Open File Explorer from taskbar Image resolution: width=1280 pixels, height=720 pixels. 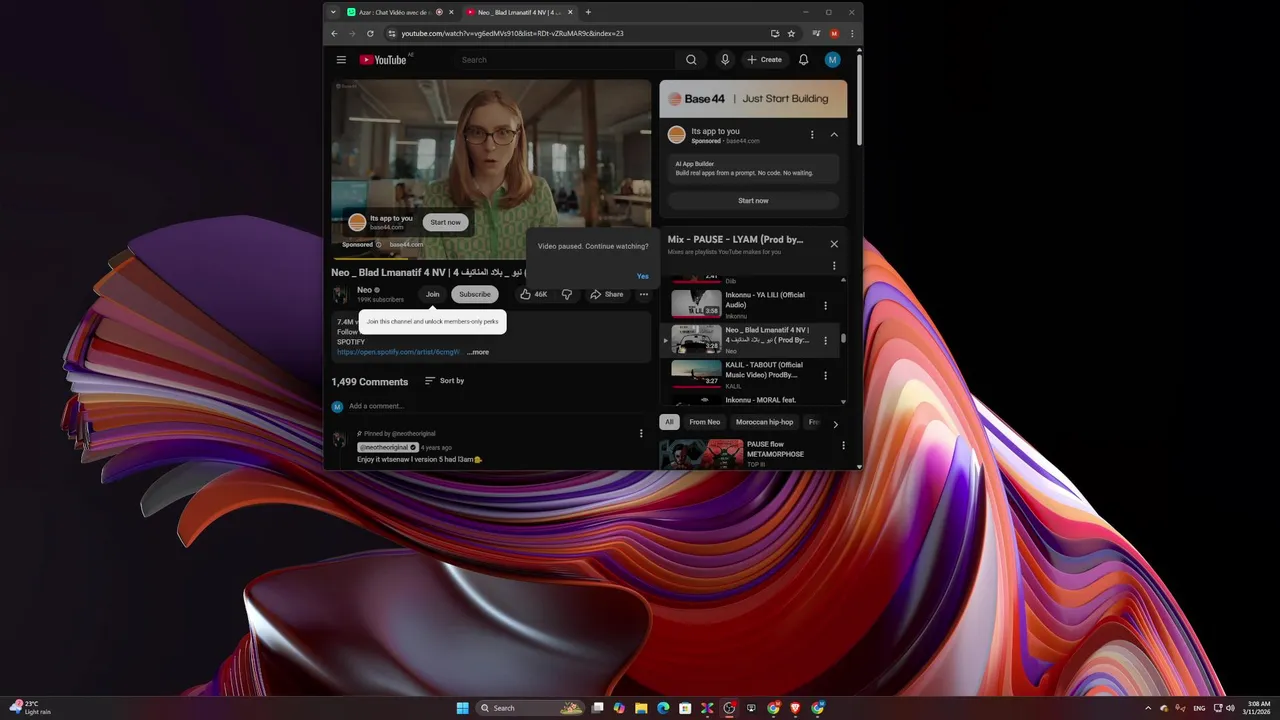click(641, 708)
